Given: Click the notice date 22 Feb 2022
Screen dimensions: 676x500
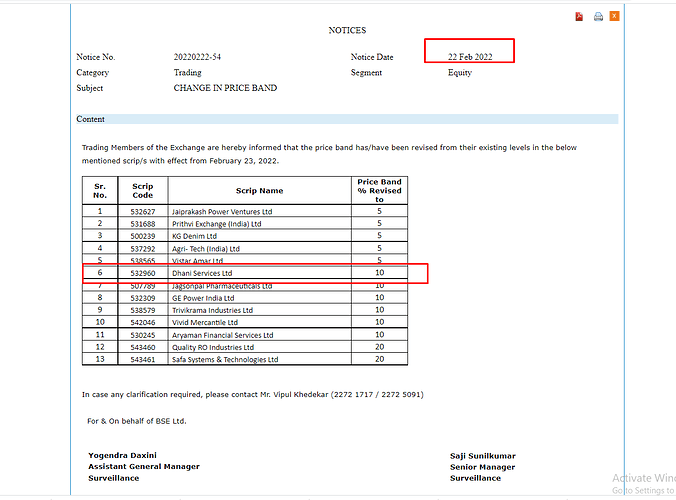Looking at the screenshot, I should pos(470,57).
